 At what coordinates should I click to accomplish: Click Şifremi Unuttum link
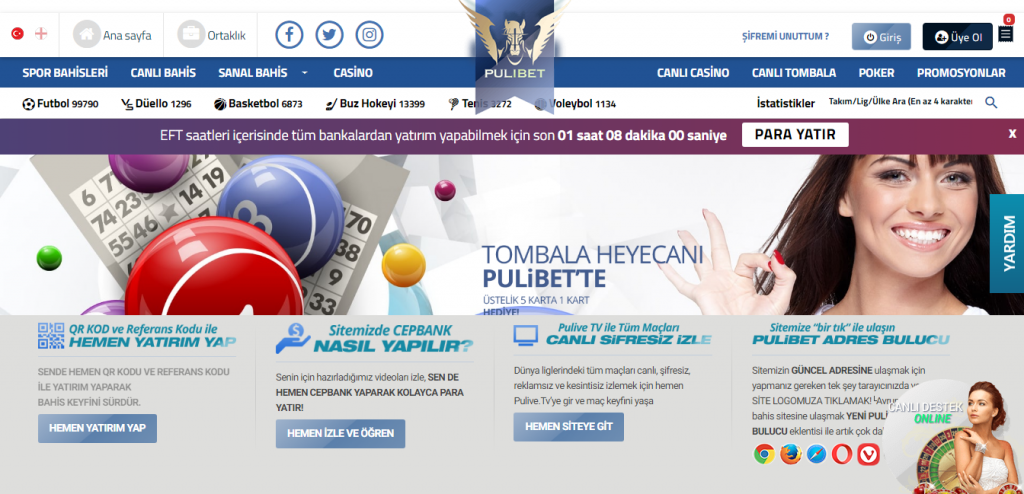[786, 37]
